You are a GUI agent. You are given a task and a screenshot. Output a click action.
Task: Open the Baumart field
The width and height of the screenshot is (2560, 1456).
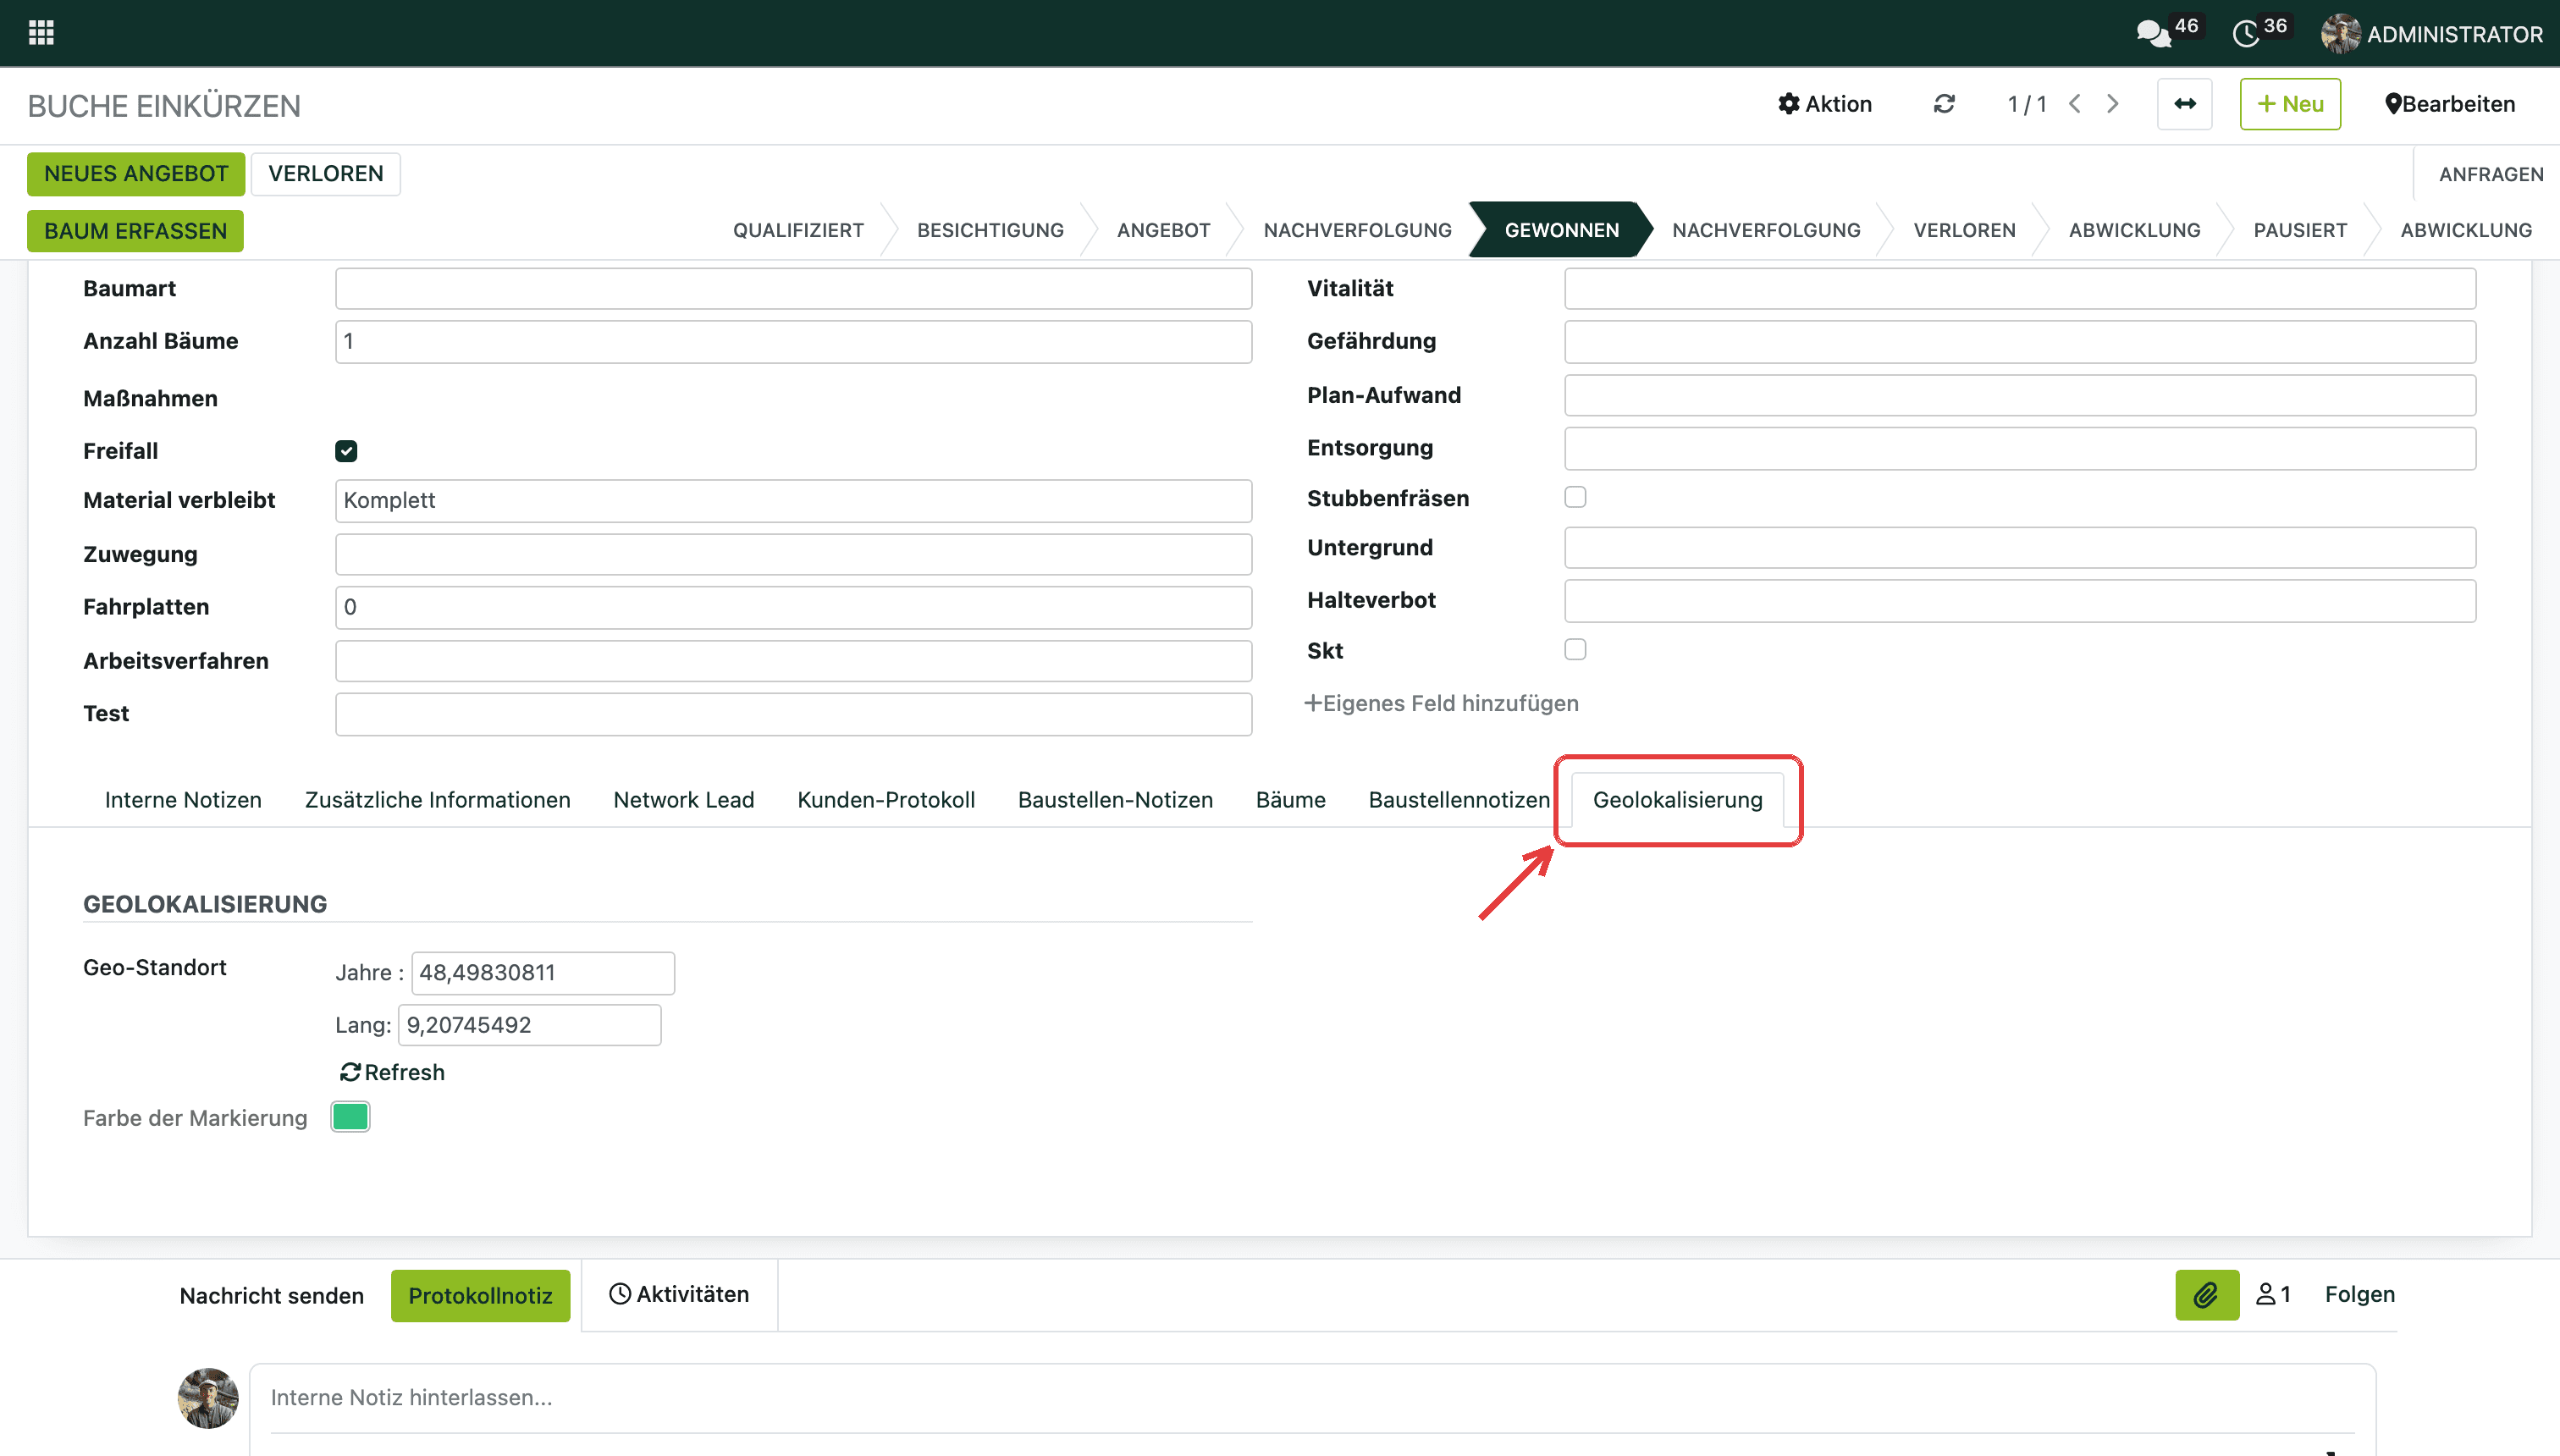tap(793, 288)
